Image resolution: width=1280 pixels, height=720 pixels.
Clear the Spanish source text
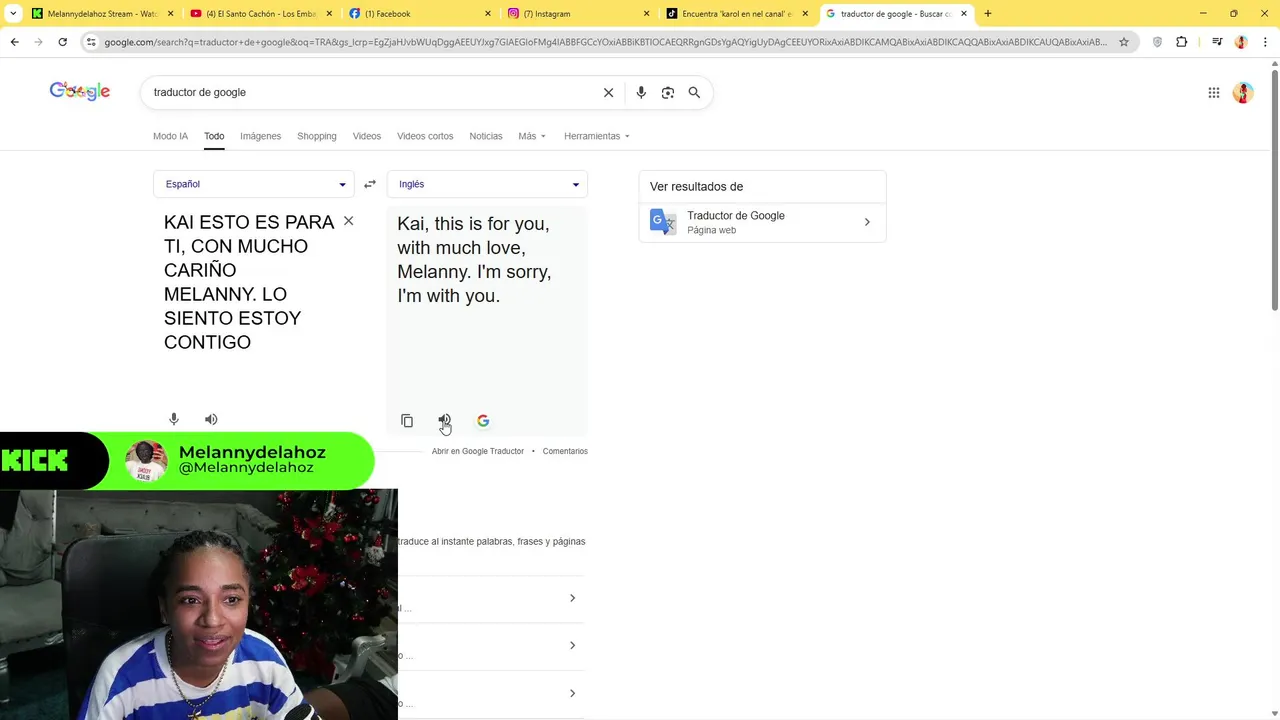click(x=348, y=221)
